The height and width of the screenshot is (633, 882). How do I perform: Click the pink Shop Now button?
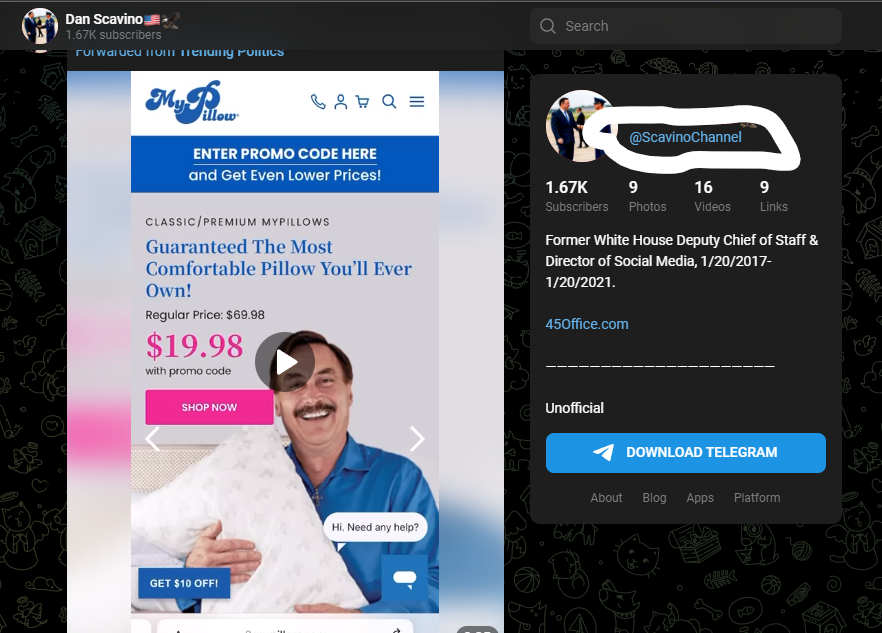(x=209, y=407)
